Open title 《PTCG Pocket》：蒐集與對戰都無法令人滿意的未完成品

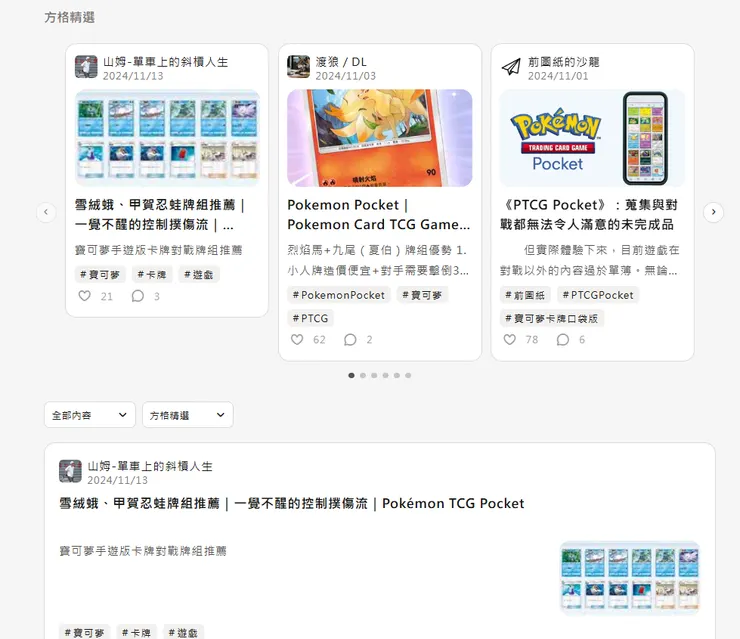coord(589,215)
